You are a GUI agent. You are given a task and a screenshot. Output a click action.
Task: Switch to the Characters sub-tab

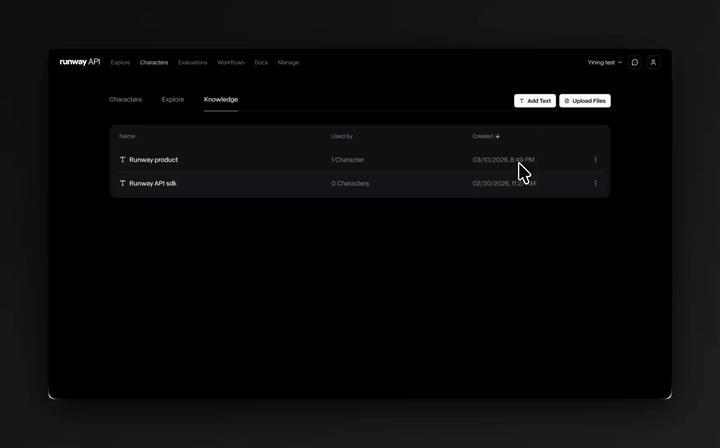[x=125, y=100]
